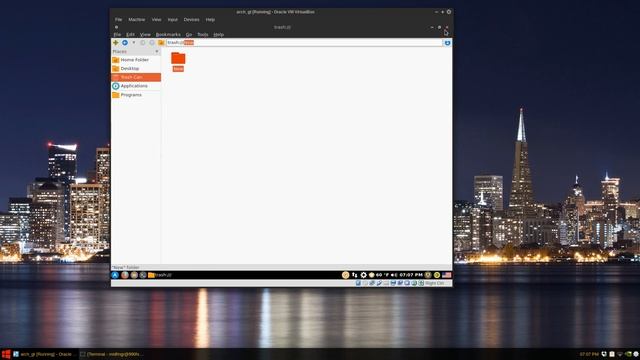Open file manager Help menu
Viewport: 640px width, 360px height.
218,35
